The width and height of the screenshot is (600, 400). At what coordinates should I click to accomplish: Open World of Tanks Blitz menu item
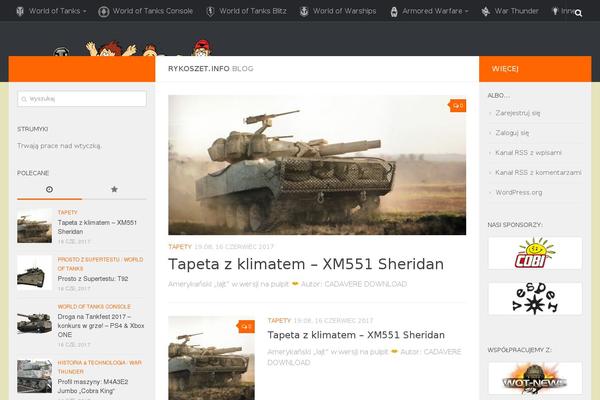pyautogui.click(x=253, y=11)
